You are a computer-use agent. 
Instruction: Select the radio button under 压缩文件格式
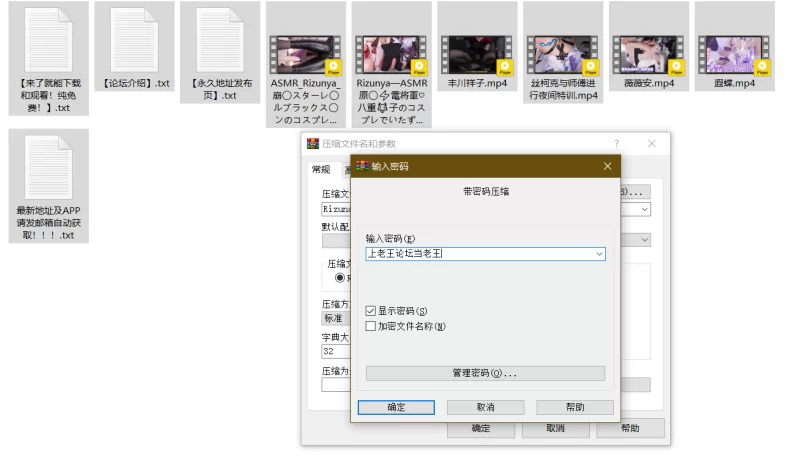(x=340, y=278)
